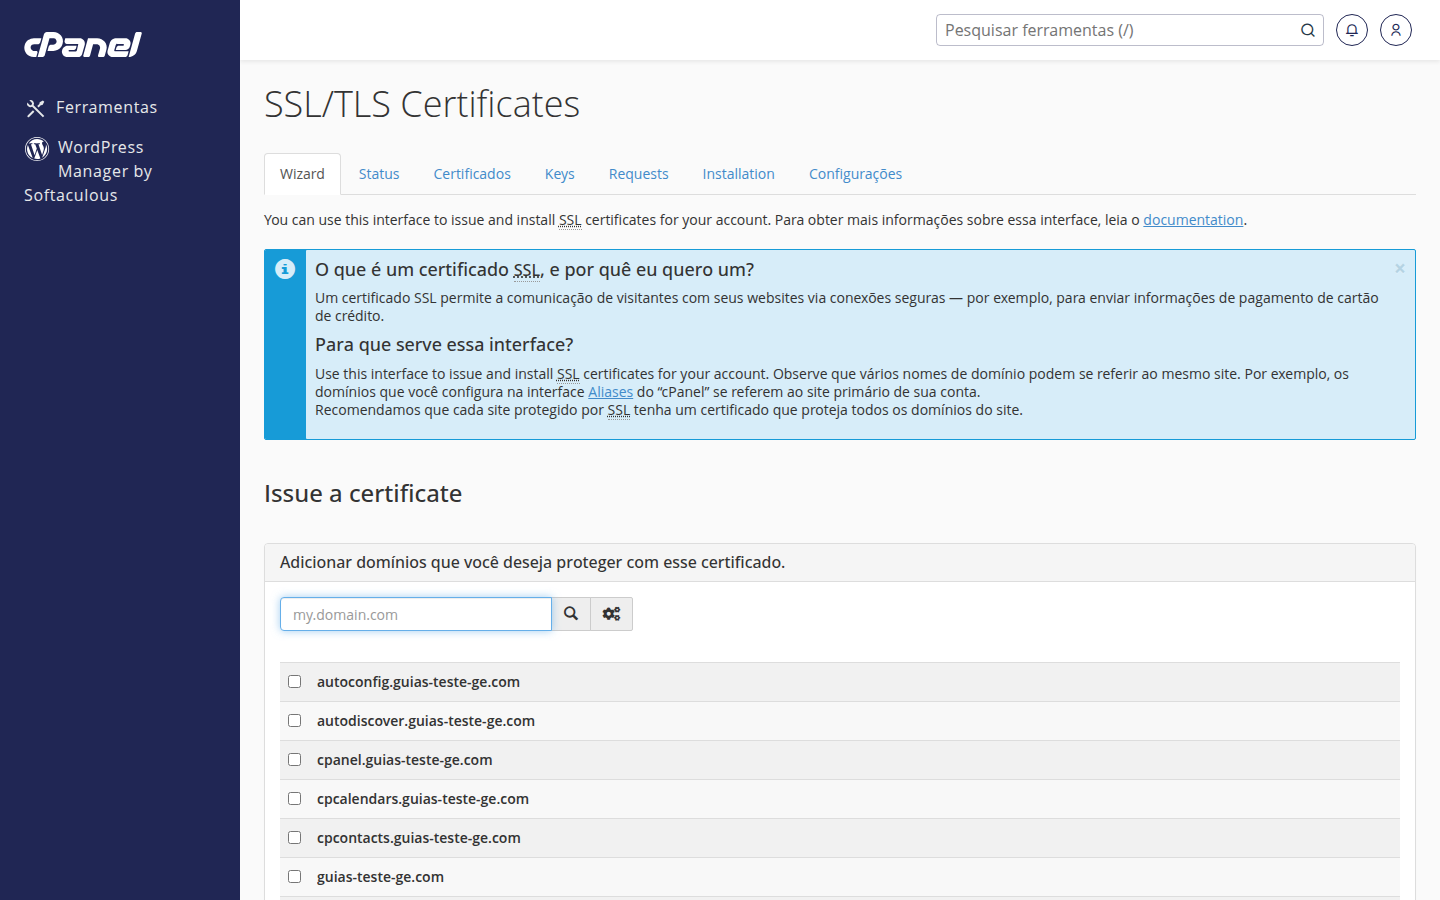Image resolution: width=1440 pixels, height=900 pixels.
Task: Open the Requests tab
Action: (639, 174)
